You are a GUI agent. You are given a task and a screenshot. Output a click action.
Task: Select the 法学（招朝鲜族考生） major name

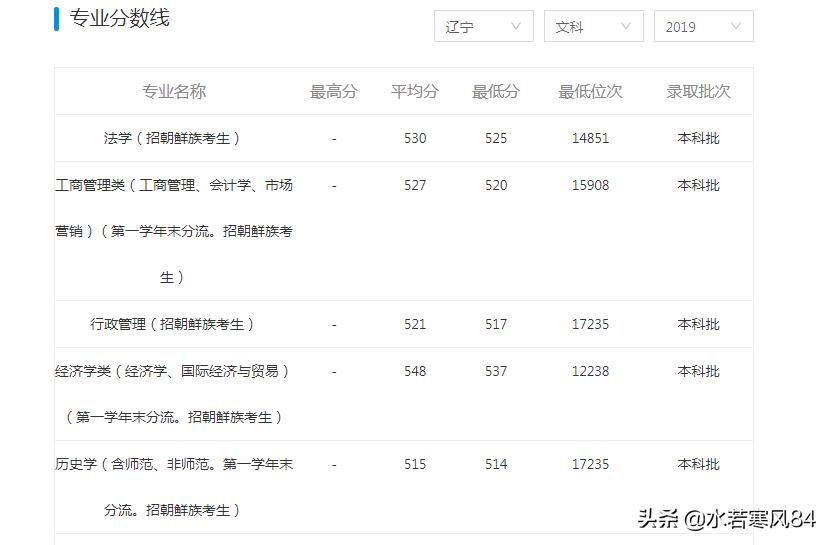click(x=174, y=139)
